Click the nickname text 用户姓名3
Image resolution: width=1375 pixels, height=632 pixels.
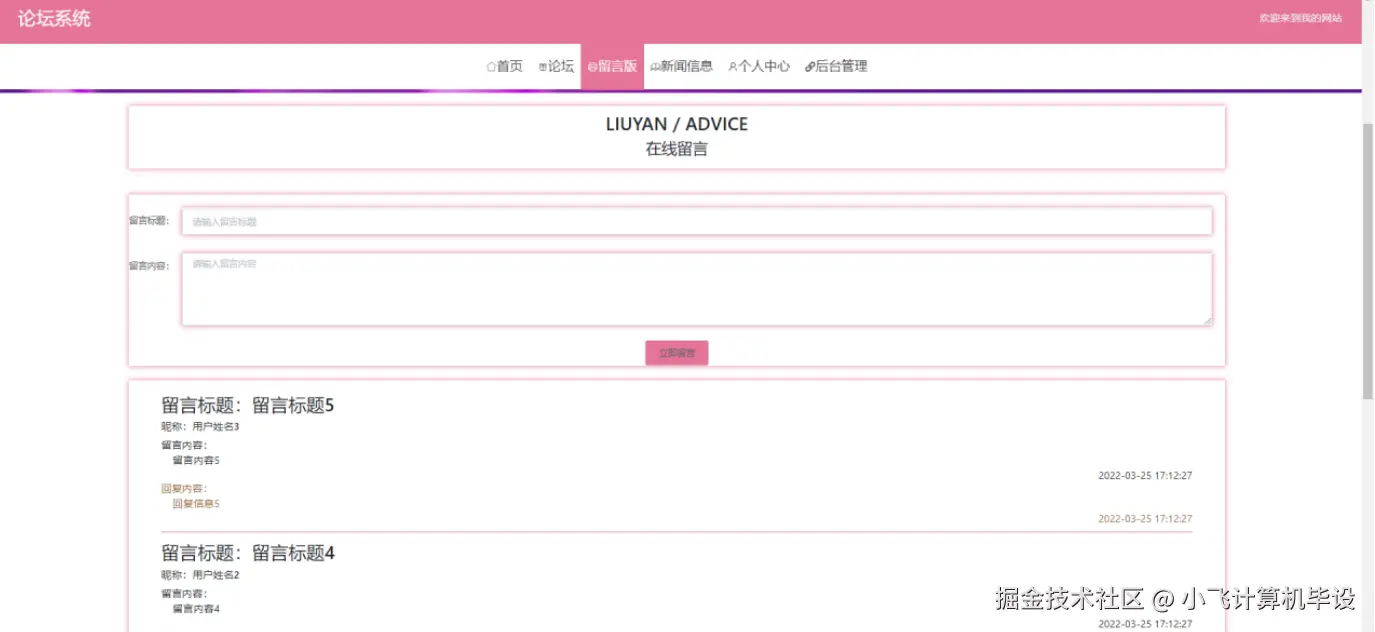click(x=216, y=427)
